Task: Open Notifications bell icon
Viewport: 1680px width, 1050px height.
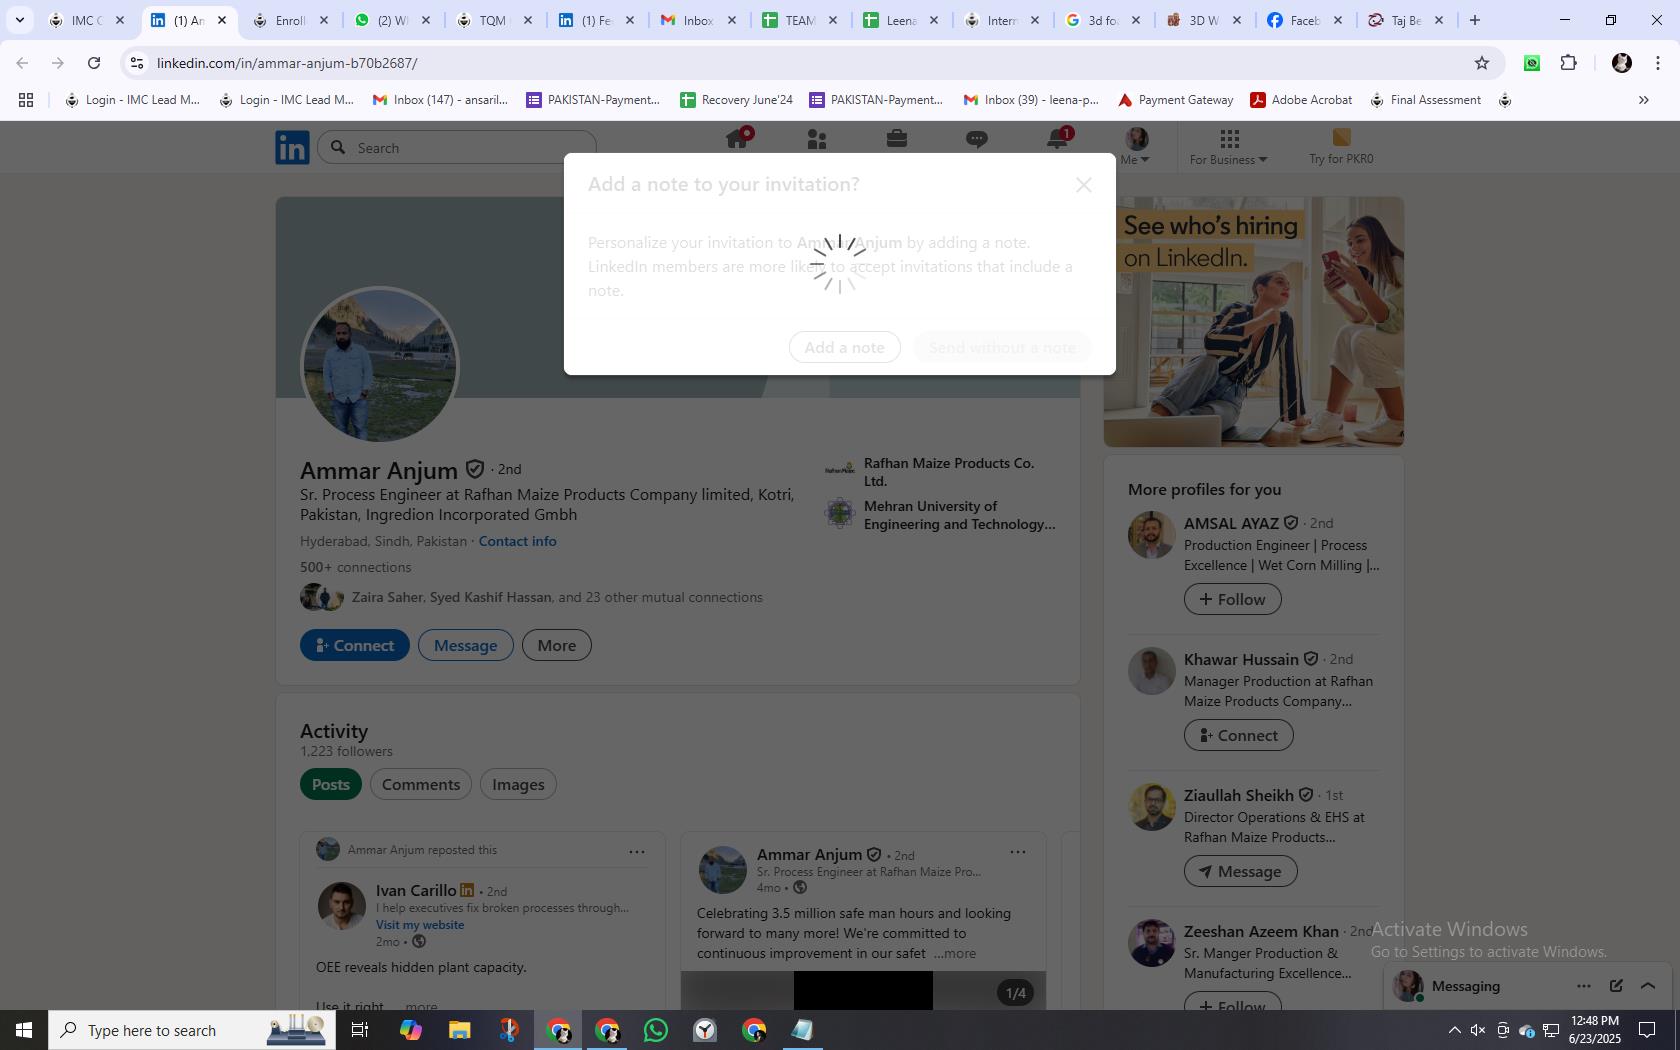Action: [x=1058, y=139]
